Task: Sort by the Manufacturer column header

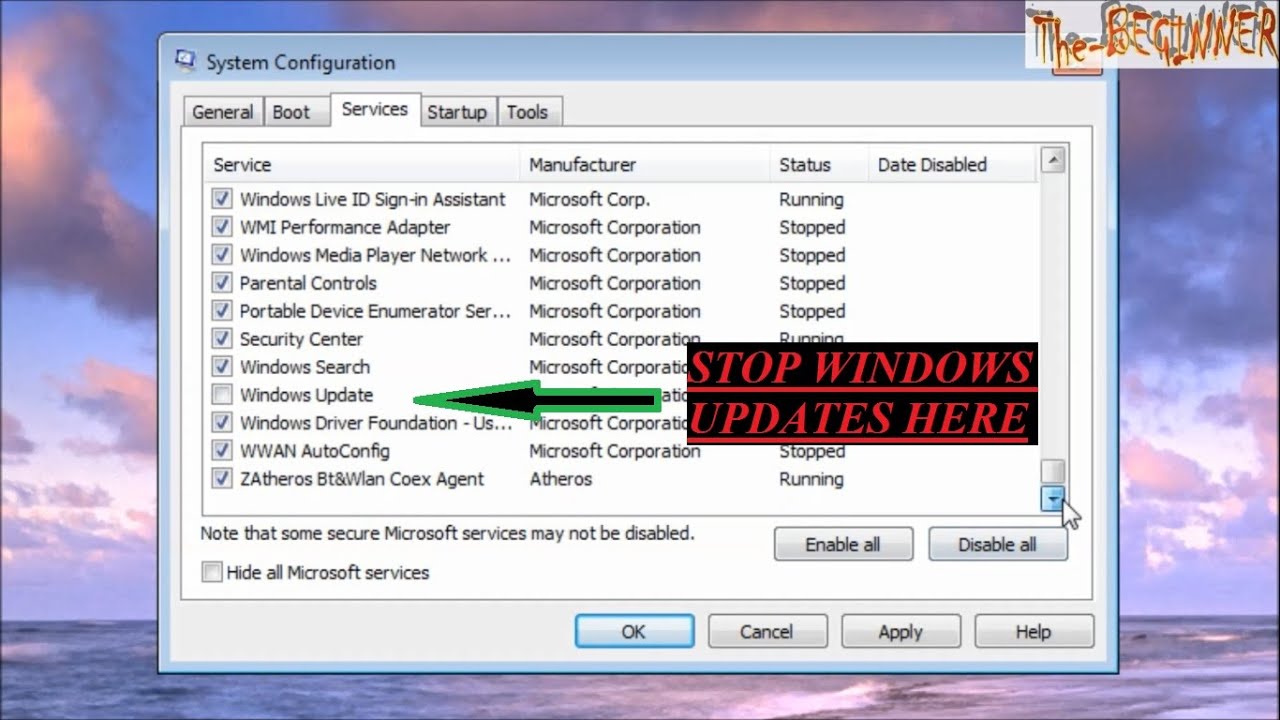Action: (x=645, y=165)
